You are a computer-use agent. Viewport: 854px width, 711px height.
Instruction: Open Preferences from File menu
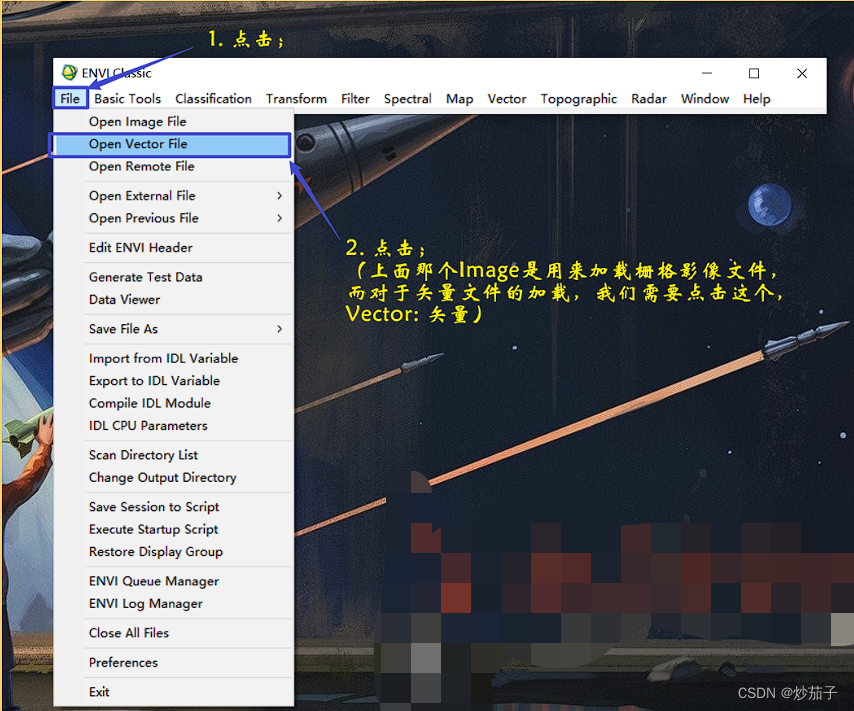coord(173,662)
